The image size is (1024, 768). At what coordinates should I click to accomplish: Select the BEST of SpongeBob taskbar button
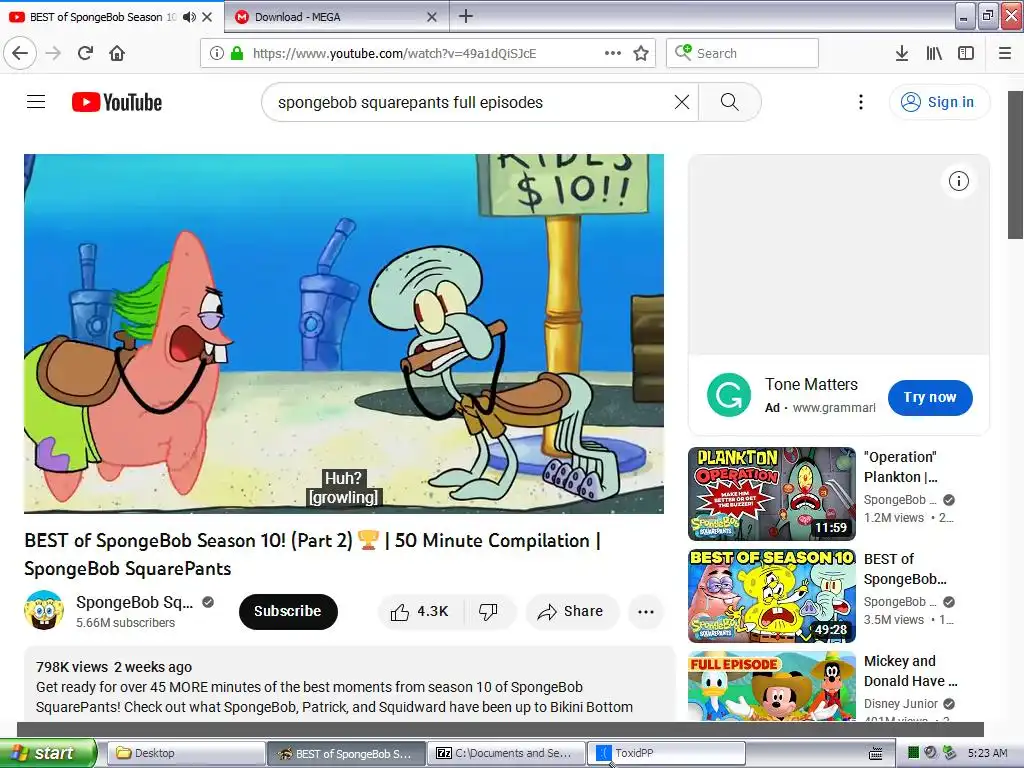point(345,753)
